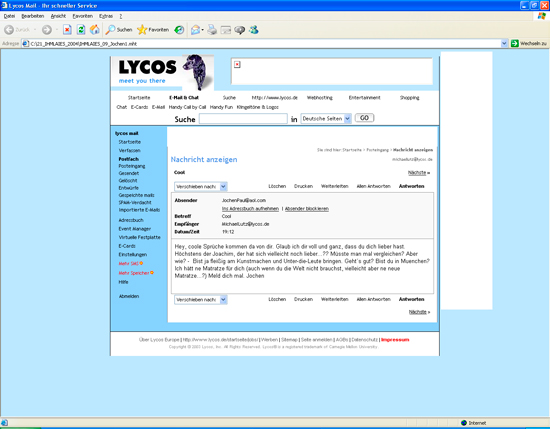This screenshot has height=429, width=550.
Task: Open the Datei menu
Action: point(9,16)
